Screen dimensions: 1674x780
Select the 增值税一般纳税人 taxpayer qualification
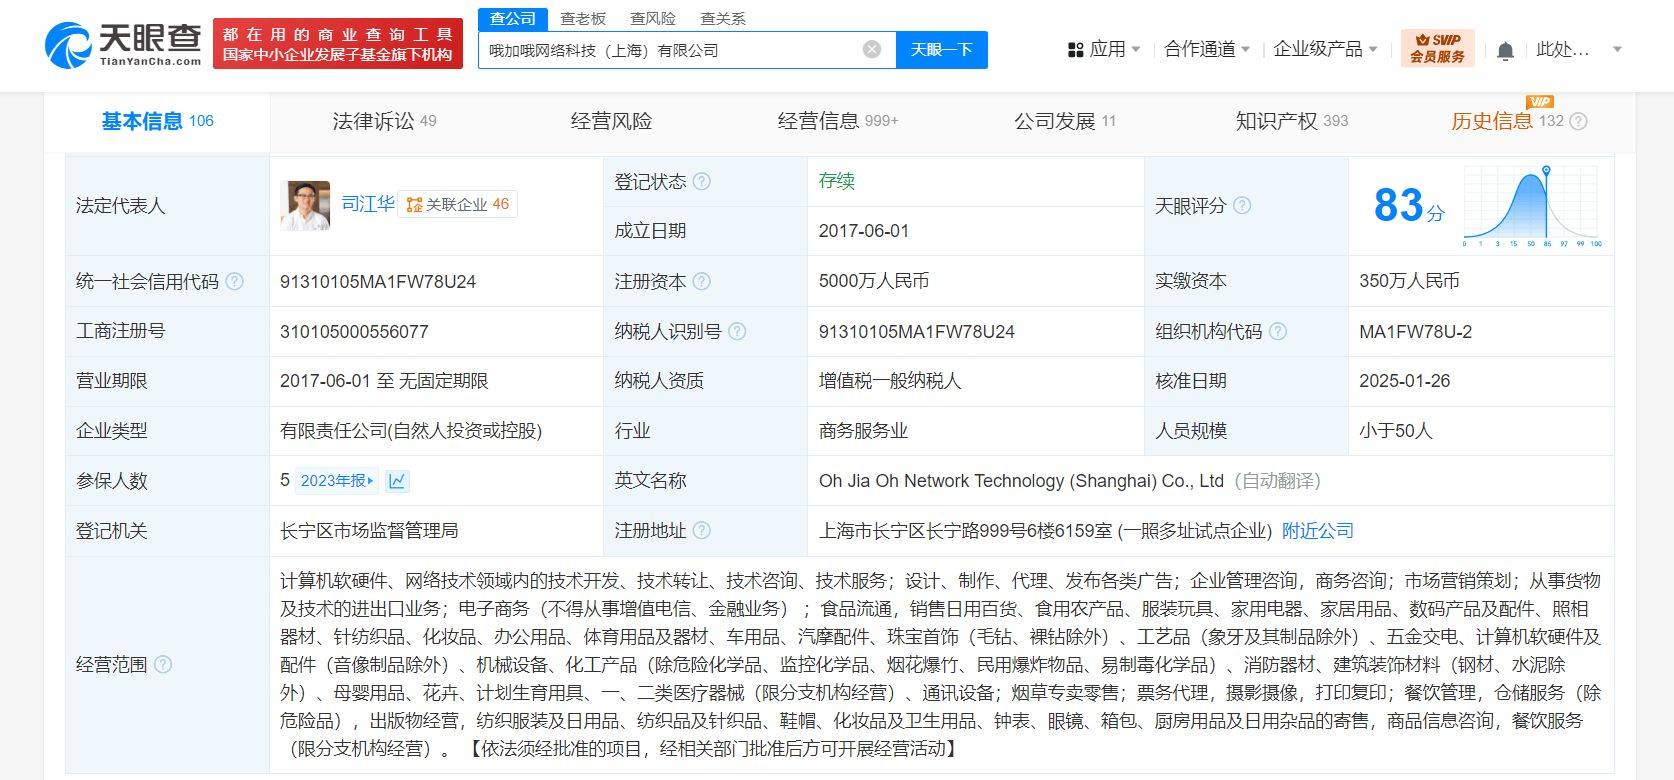[x=890, y=381]
